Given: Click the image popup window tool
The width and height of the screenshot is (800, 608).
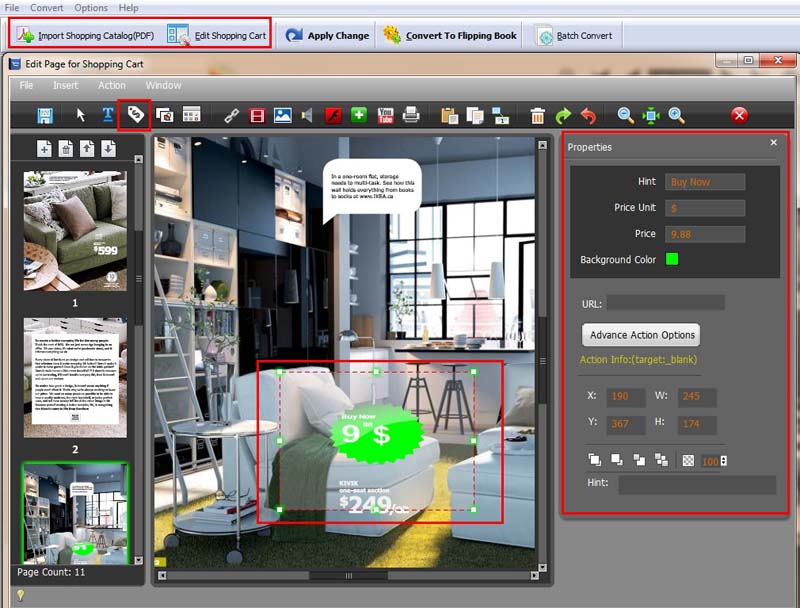Looking at the screenshot, I should (x=164, y=115).
